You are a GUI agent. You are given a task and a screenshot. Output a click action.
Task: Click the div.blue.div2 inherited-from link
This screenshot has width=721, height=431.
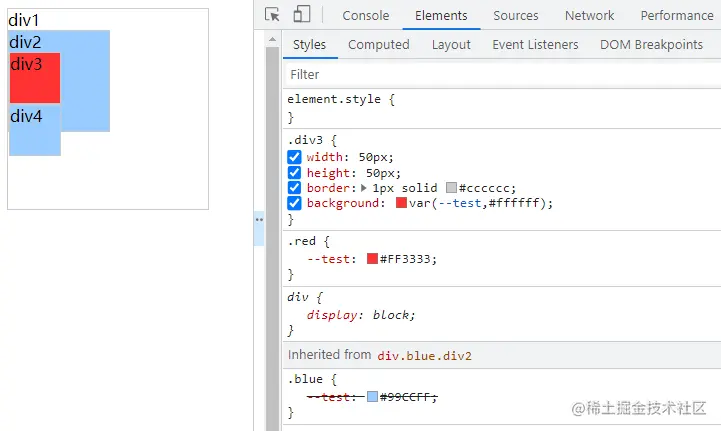(424, 356)
